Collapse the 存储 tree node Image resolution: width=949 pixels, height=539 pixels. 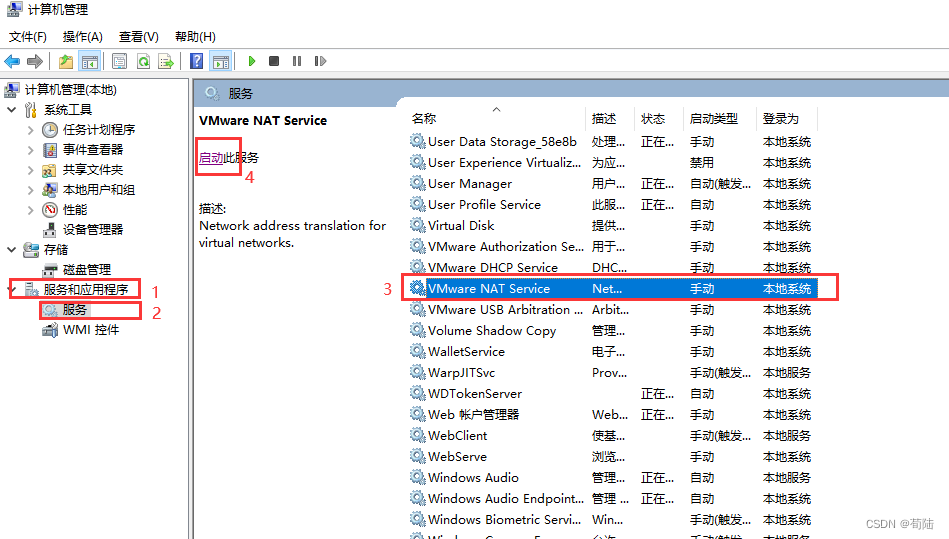pos(11,249)
